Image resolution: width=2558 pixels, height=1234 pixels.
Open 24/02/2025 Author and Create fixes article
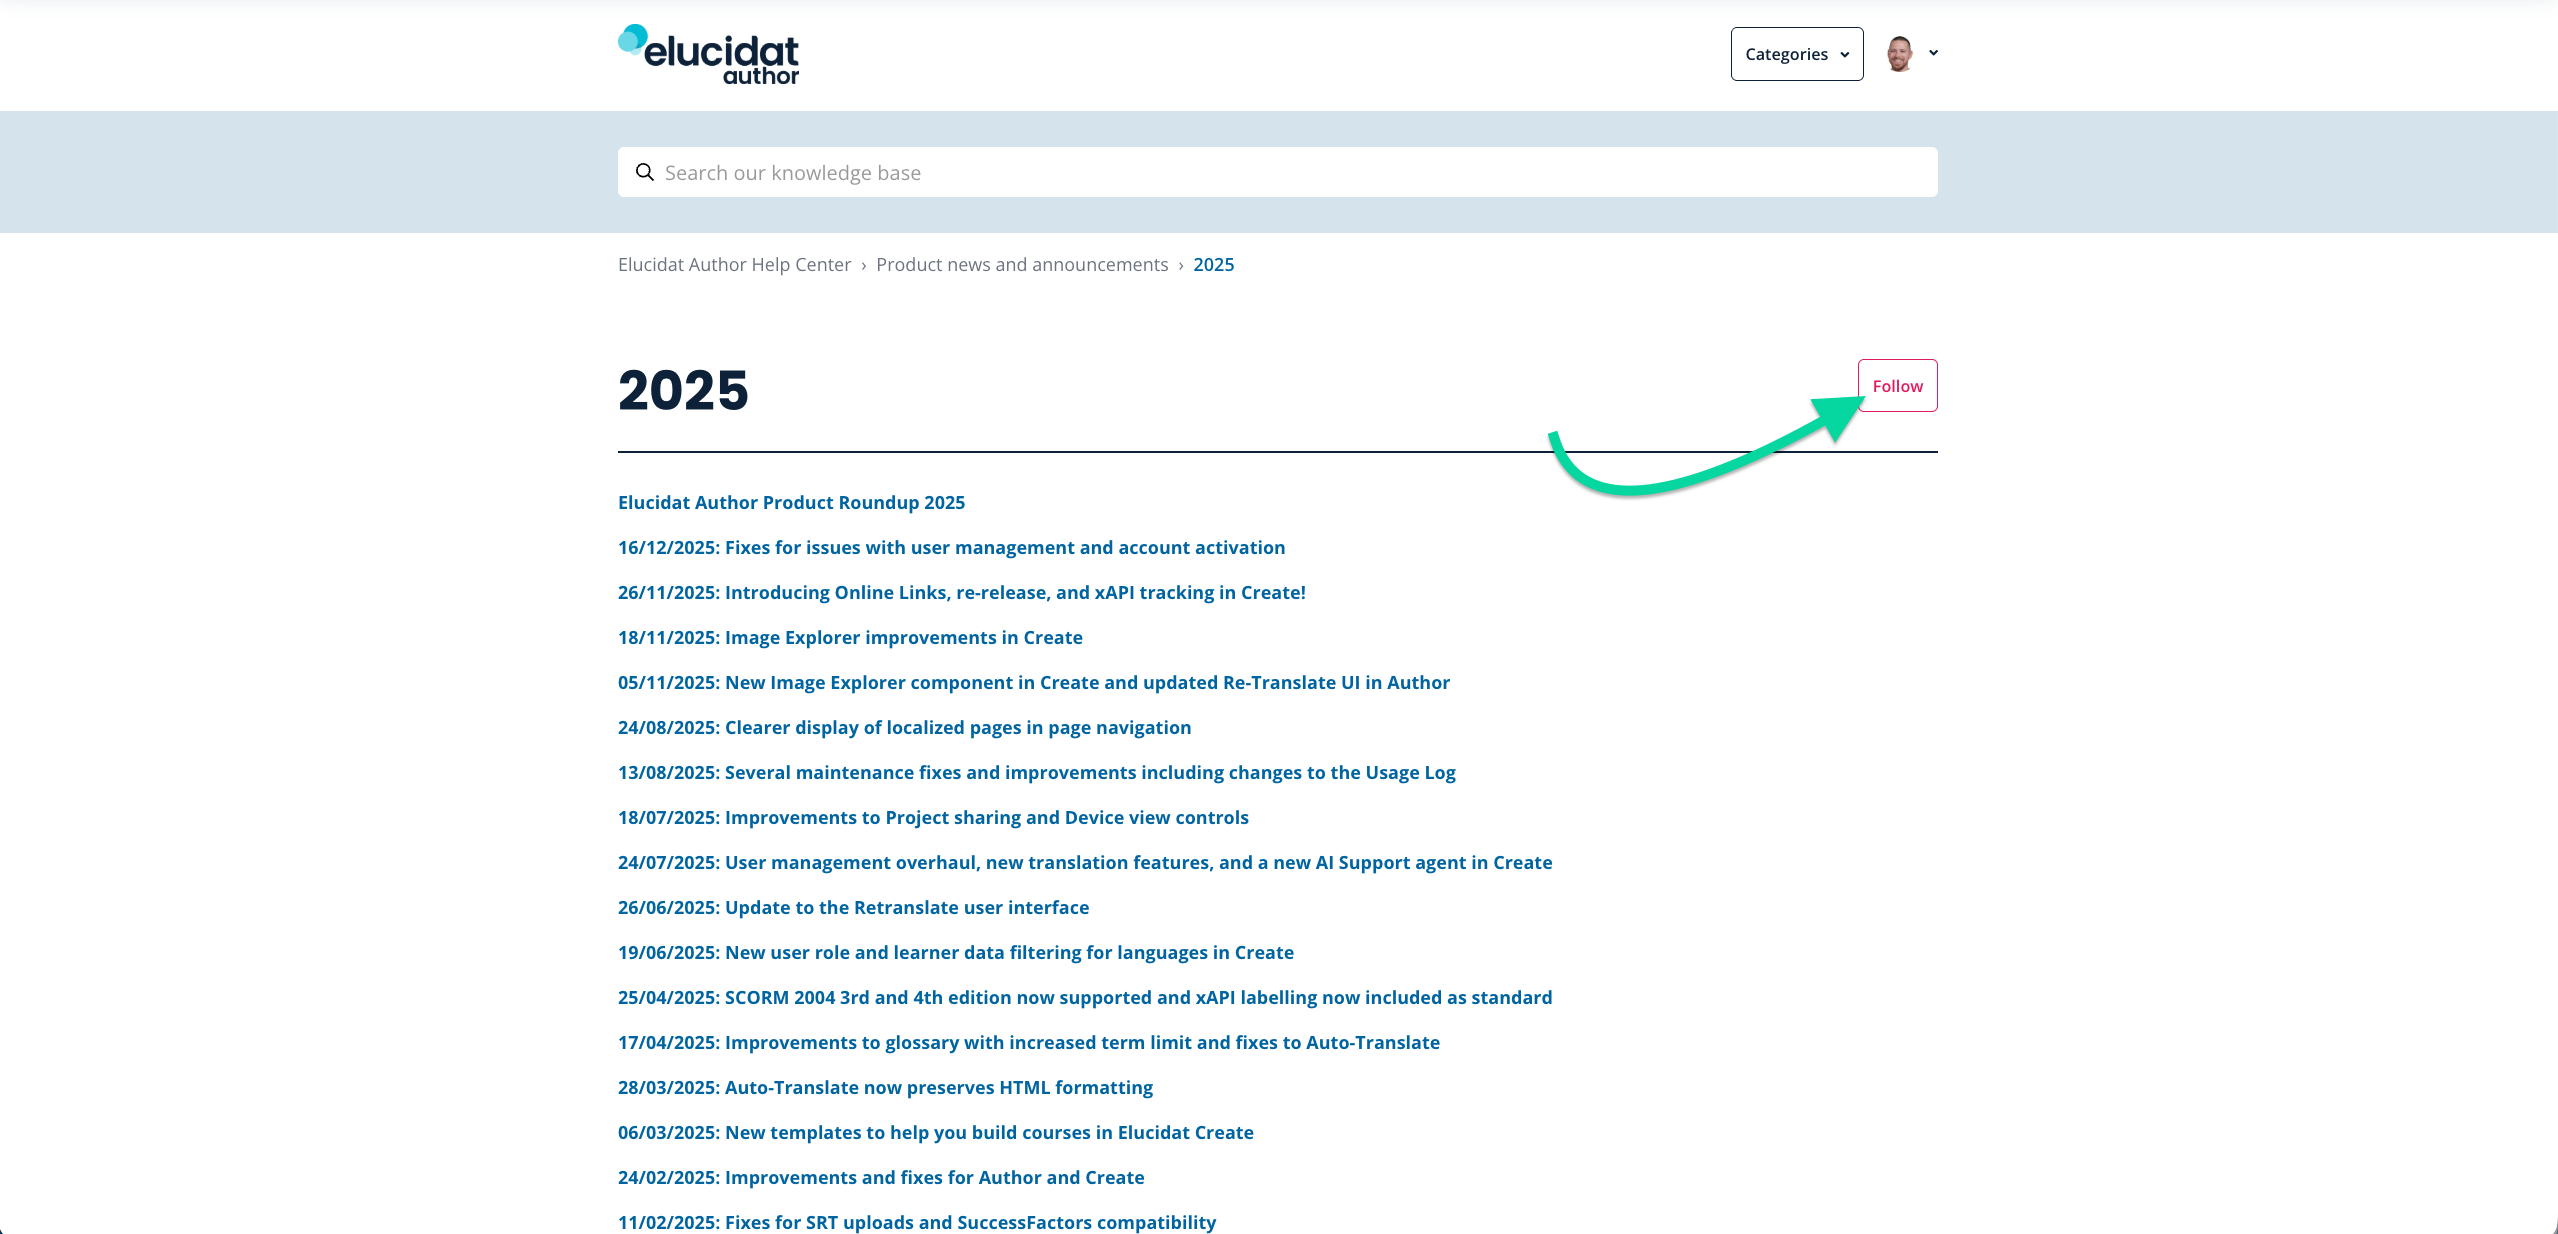[881, 1177]
